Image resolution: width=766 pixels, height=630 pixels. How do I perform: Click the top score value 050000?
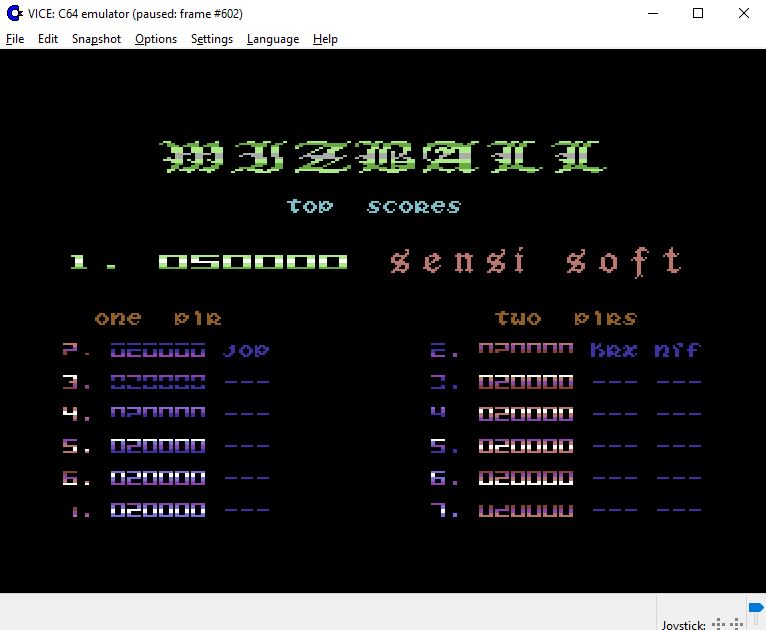point(253,262)
